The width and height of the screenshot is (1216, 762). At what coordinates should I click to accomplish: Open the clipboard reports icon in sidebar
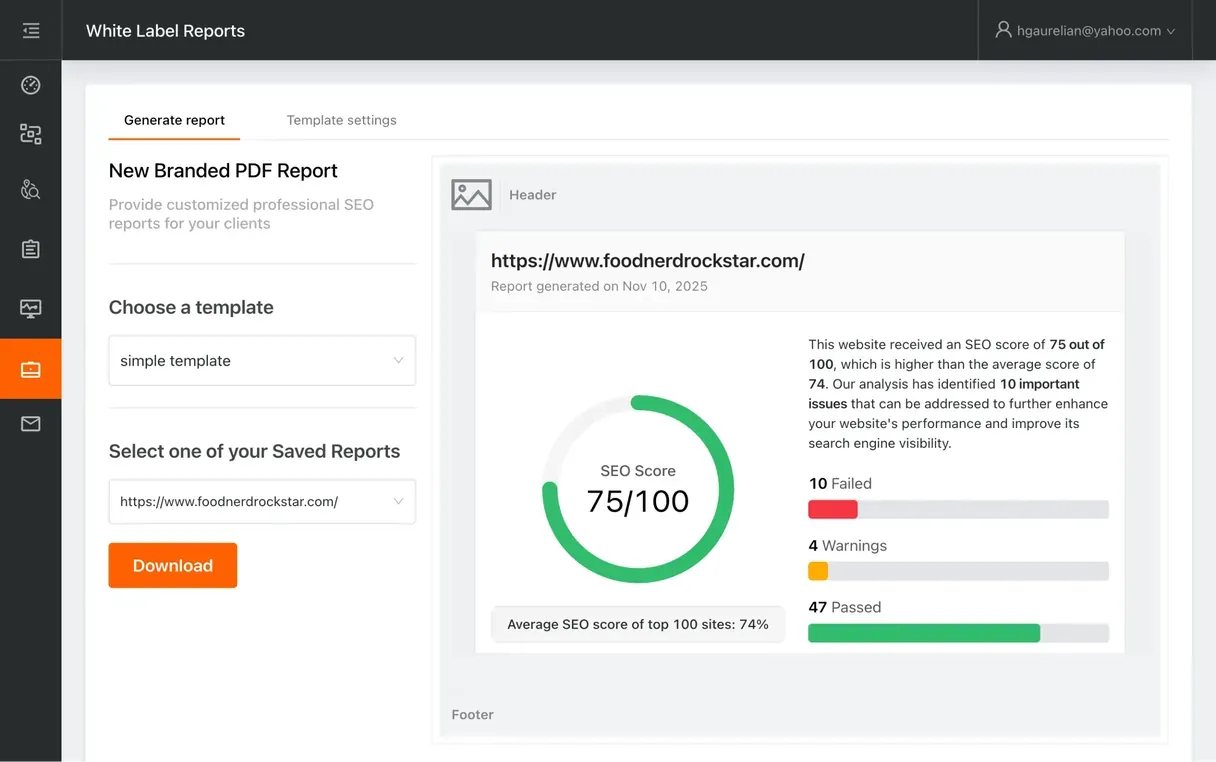(x=31, y=249)
